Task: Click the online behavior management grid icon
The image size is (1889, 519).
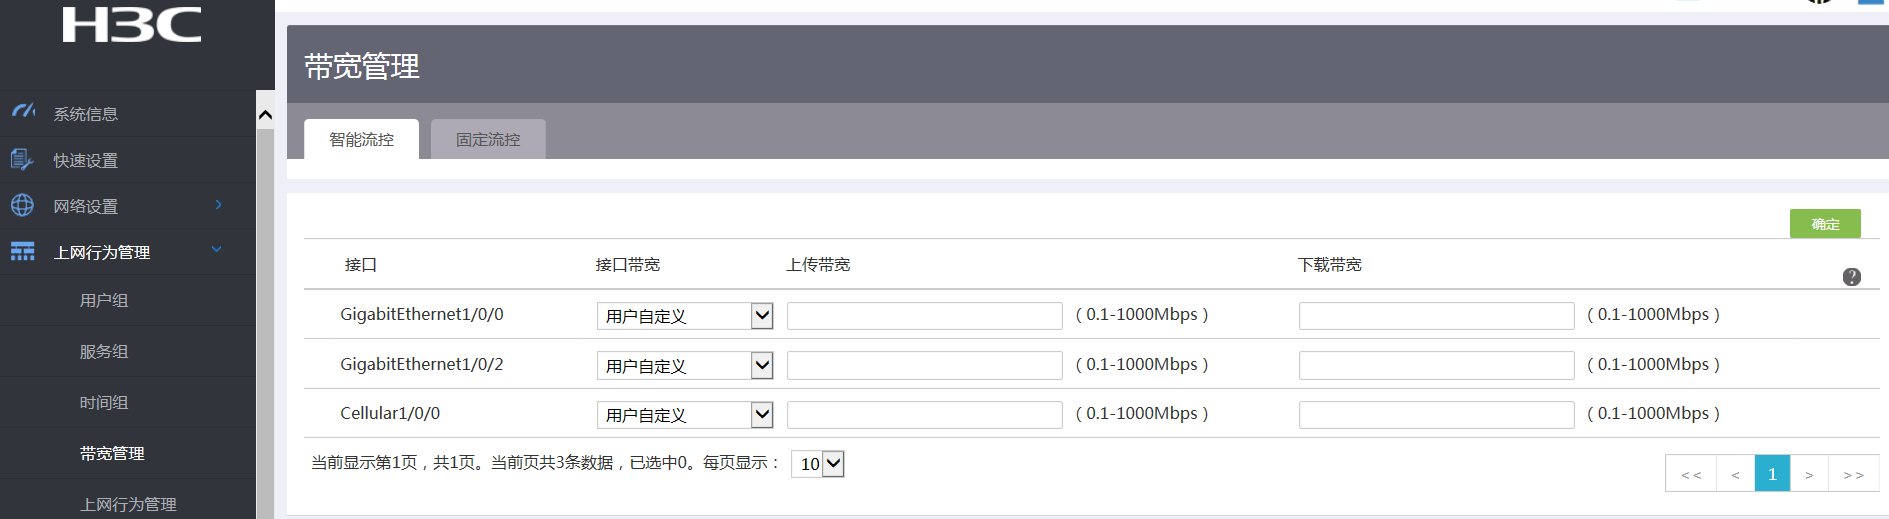Action: [x=22, y=251]
